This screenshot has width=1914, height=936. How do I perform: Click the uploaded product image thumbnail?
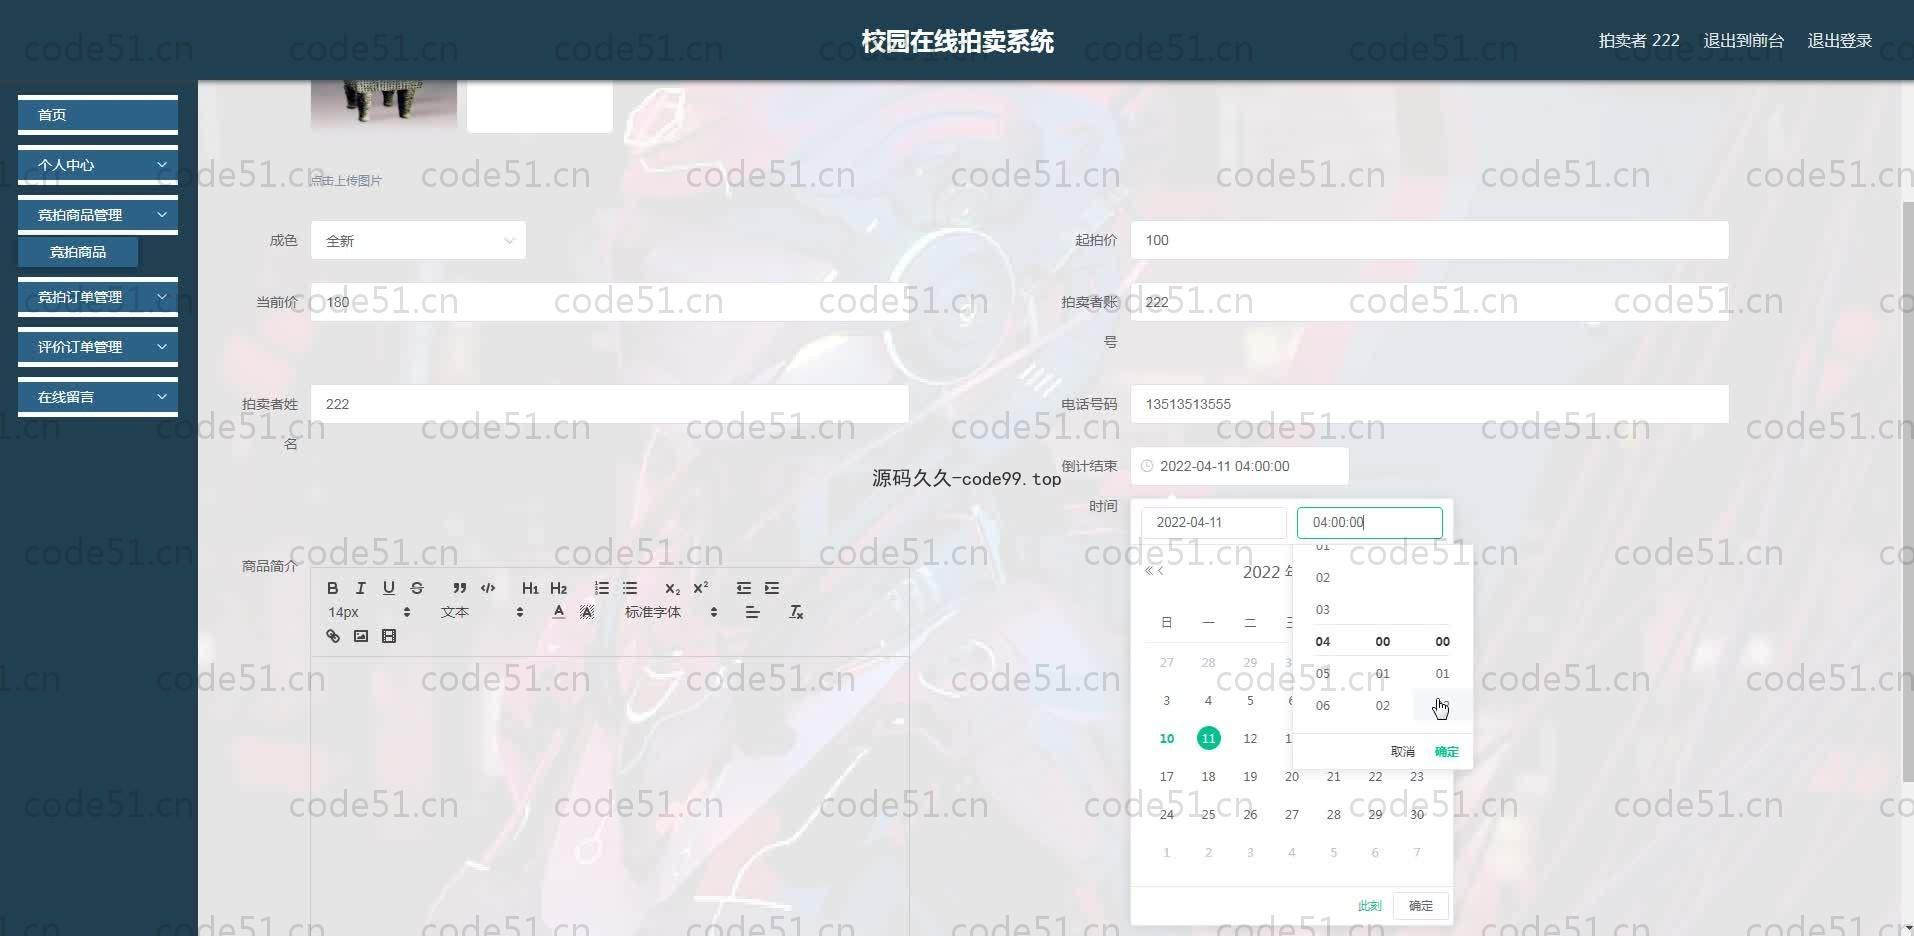[x=384, y=105]
